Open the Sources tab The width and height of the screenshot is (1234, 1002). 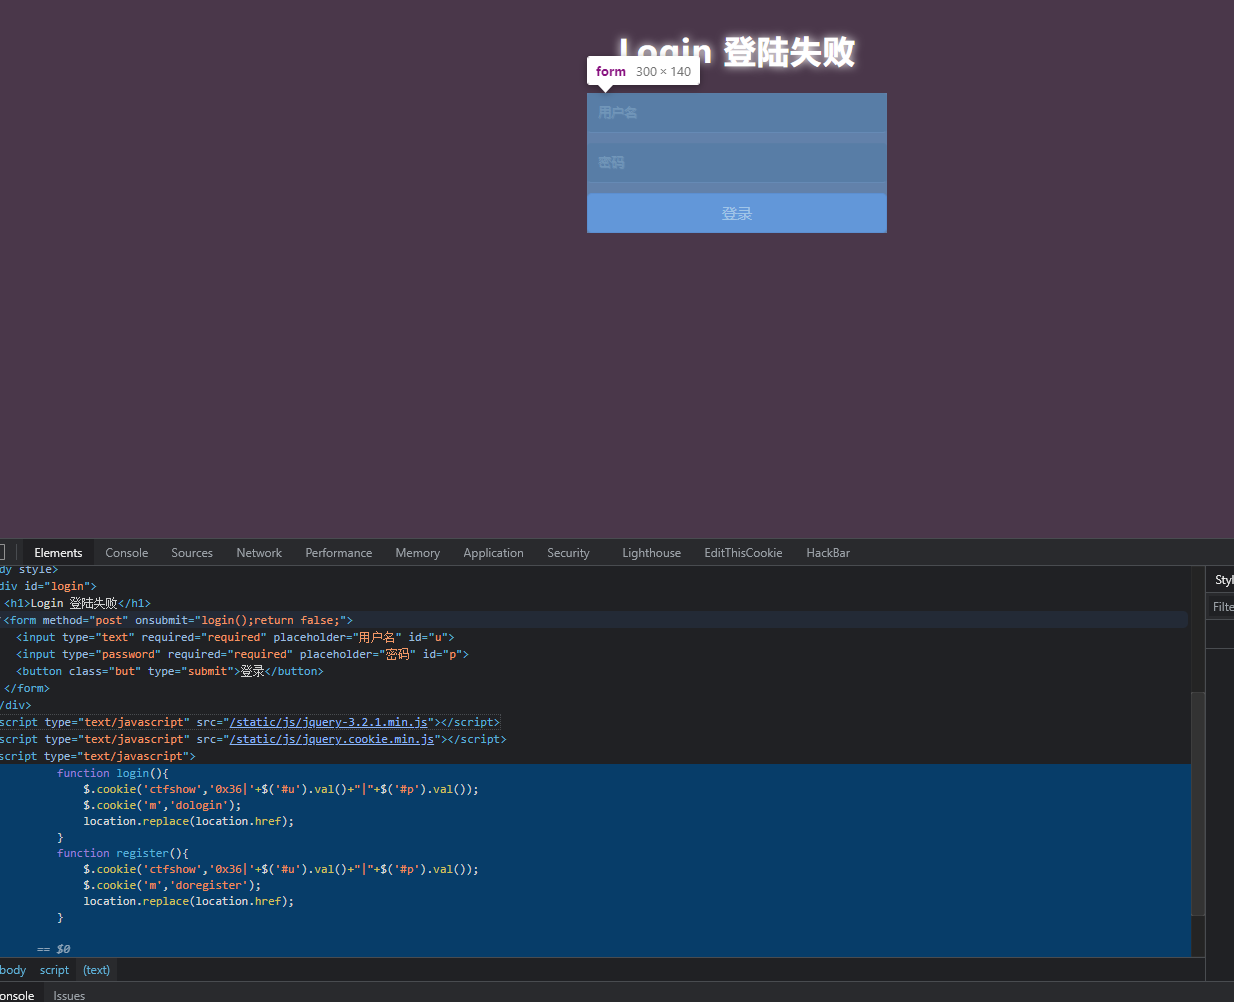point(192,553)
